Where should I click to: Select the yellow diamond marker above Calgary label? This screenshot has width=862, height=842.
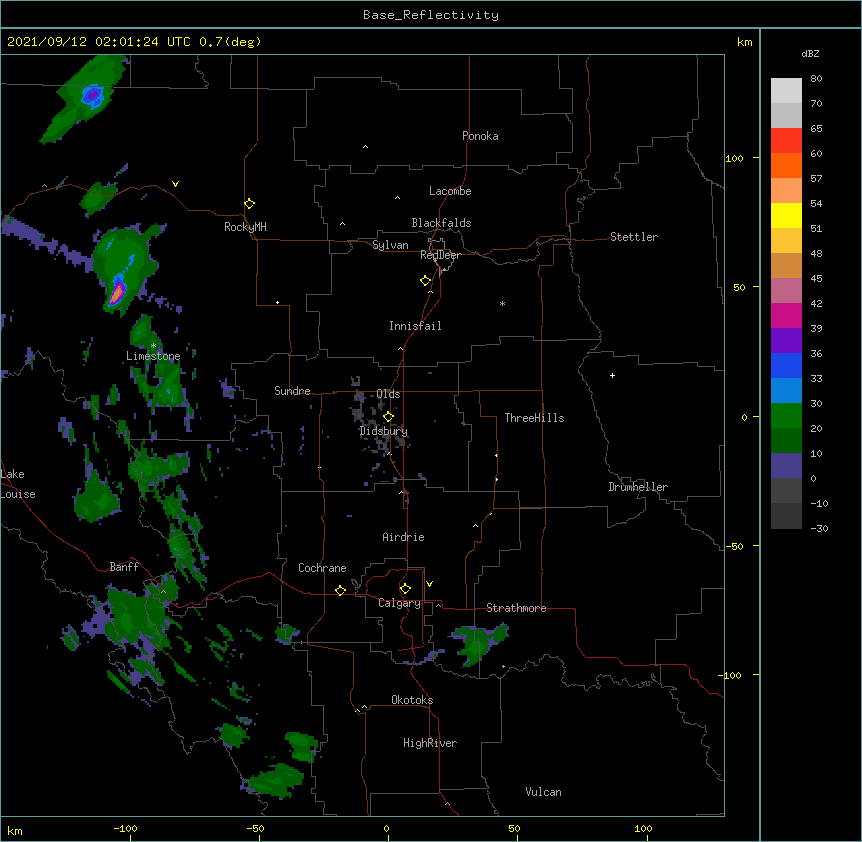tap(405, 589)
